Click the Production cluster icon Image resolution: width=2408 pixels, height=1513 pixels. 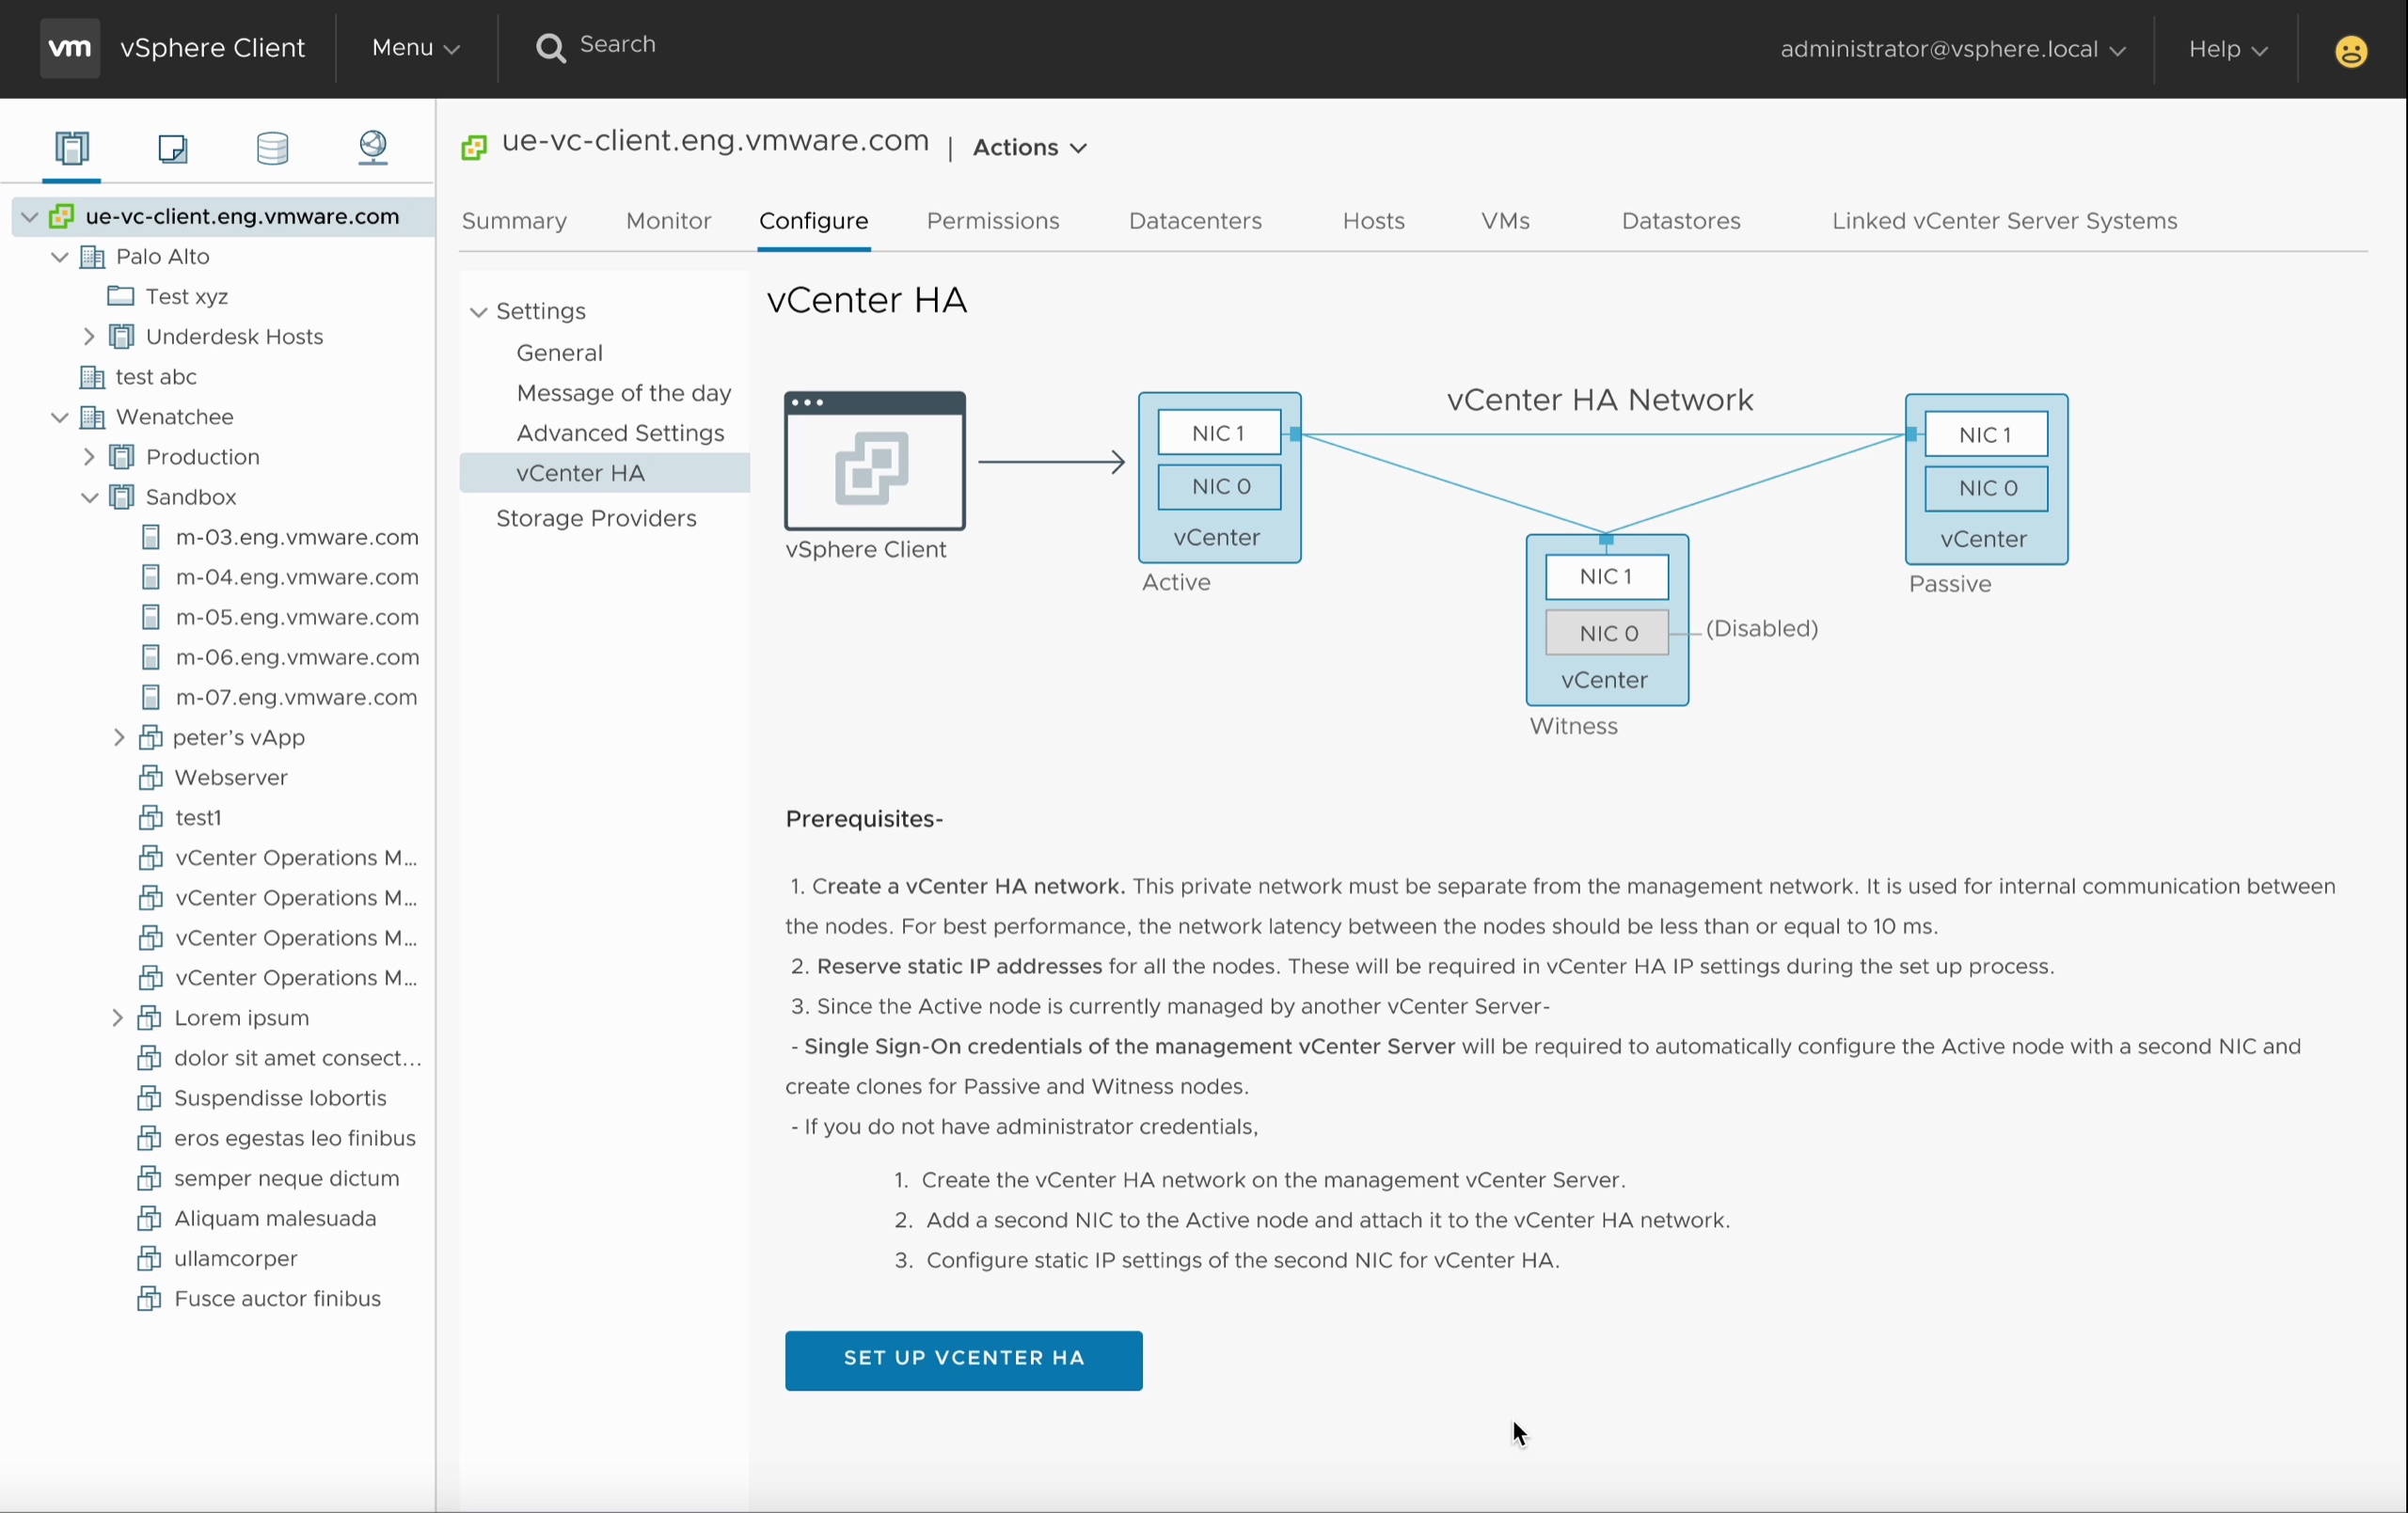[x=121, y=457]
